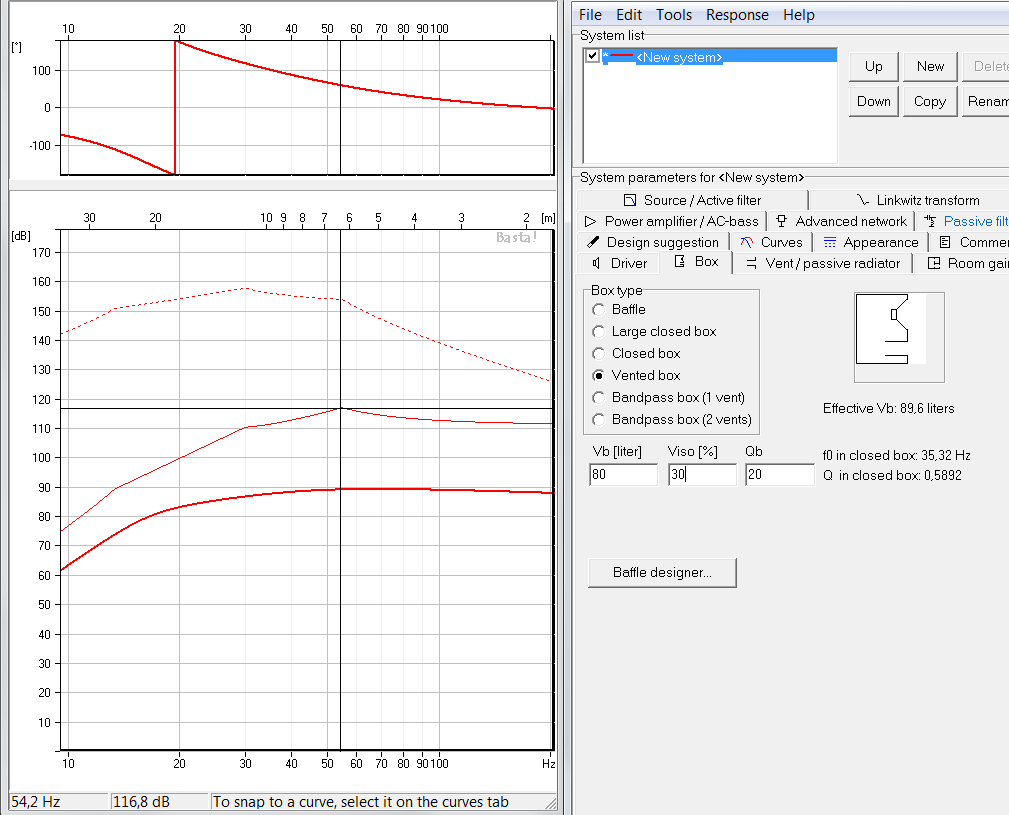This screenshot has height=815, width=1009.
Task: Click the f0 in closed box value
Action: click(x=896, y=455)
